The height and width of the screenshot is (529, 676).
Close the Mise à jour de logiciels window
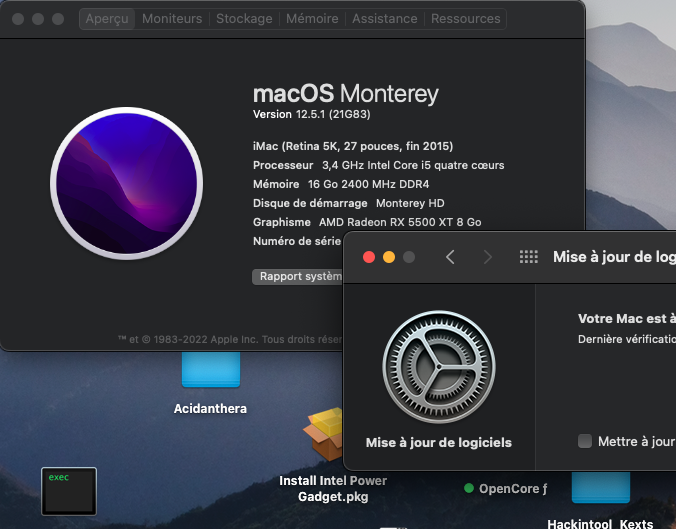pos(369,257)
